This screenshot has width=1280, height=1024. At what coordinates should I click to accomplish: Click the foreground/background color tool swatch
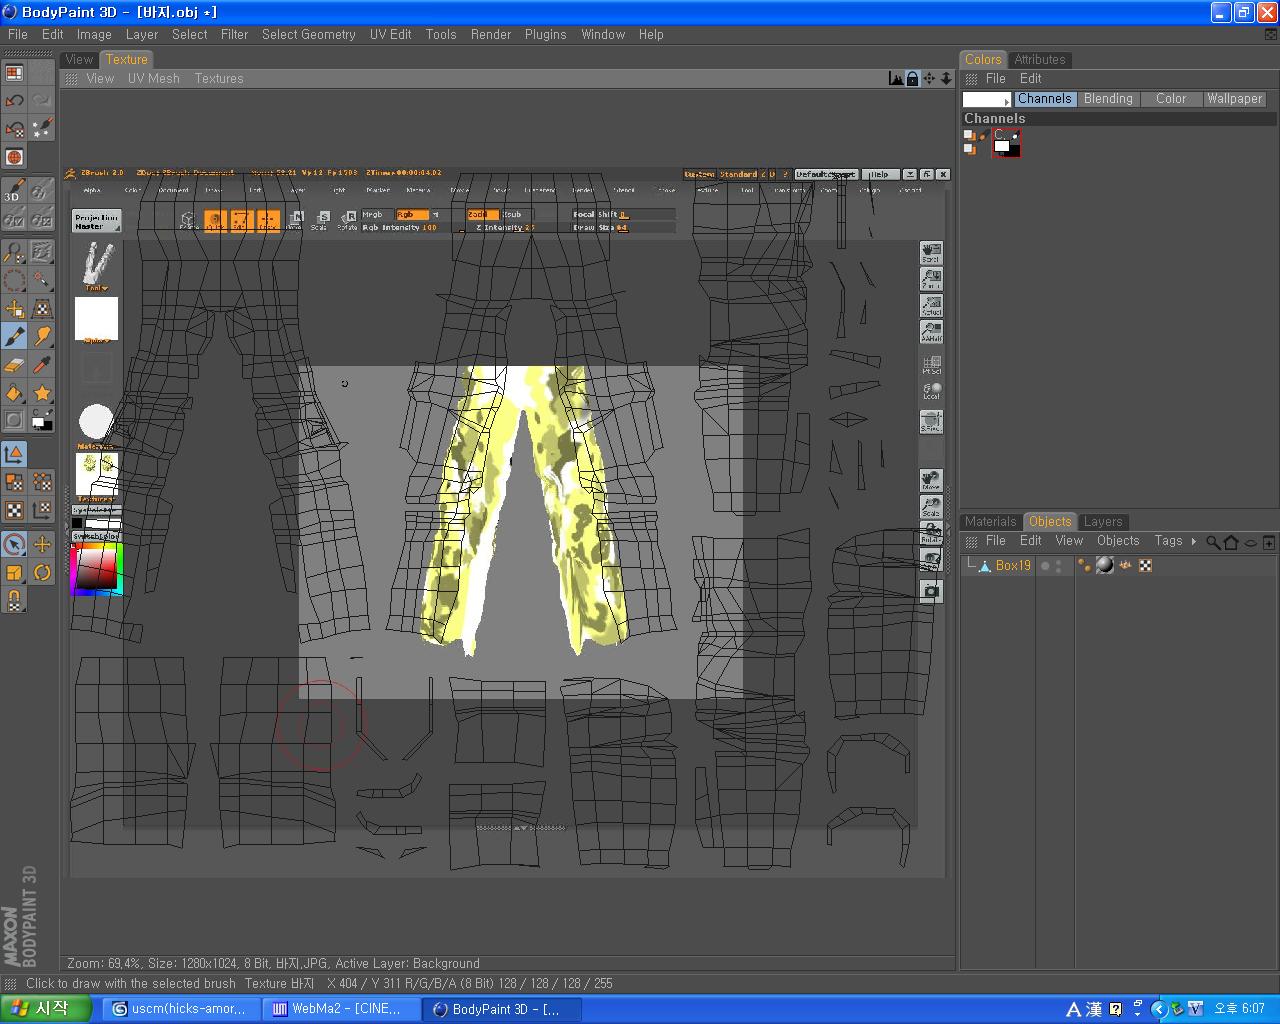click(42, 420)
